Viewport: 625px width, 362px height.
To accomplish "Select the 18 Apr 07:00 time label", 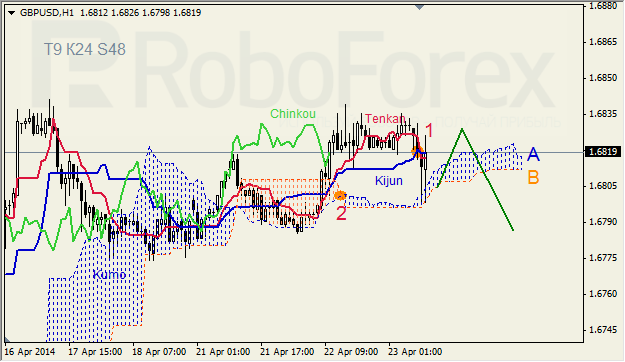I will tap(159, 352).
